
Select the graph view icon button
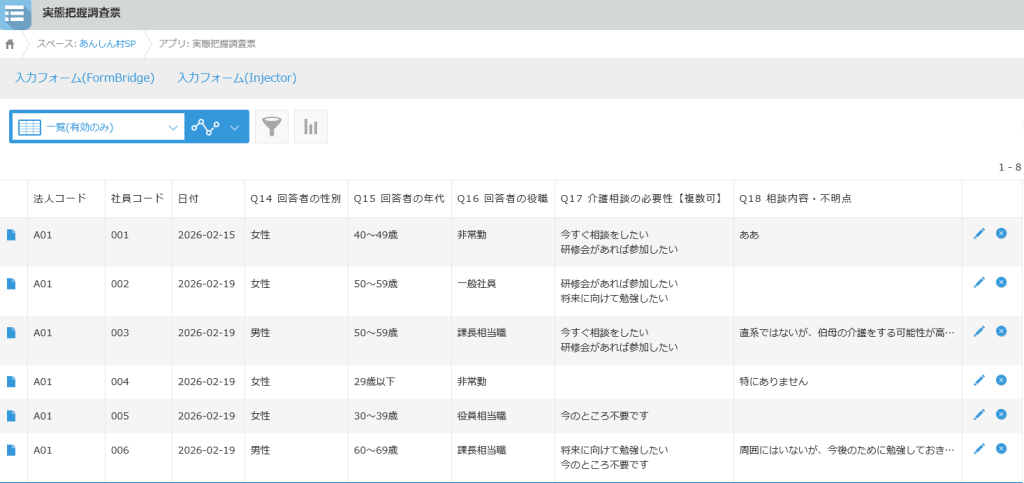pyautogui.click(x=205, y=127)
